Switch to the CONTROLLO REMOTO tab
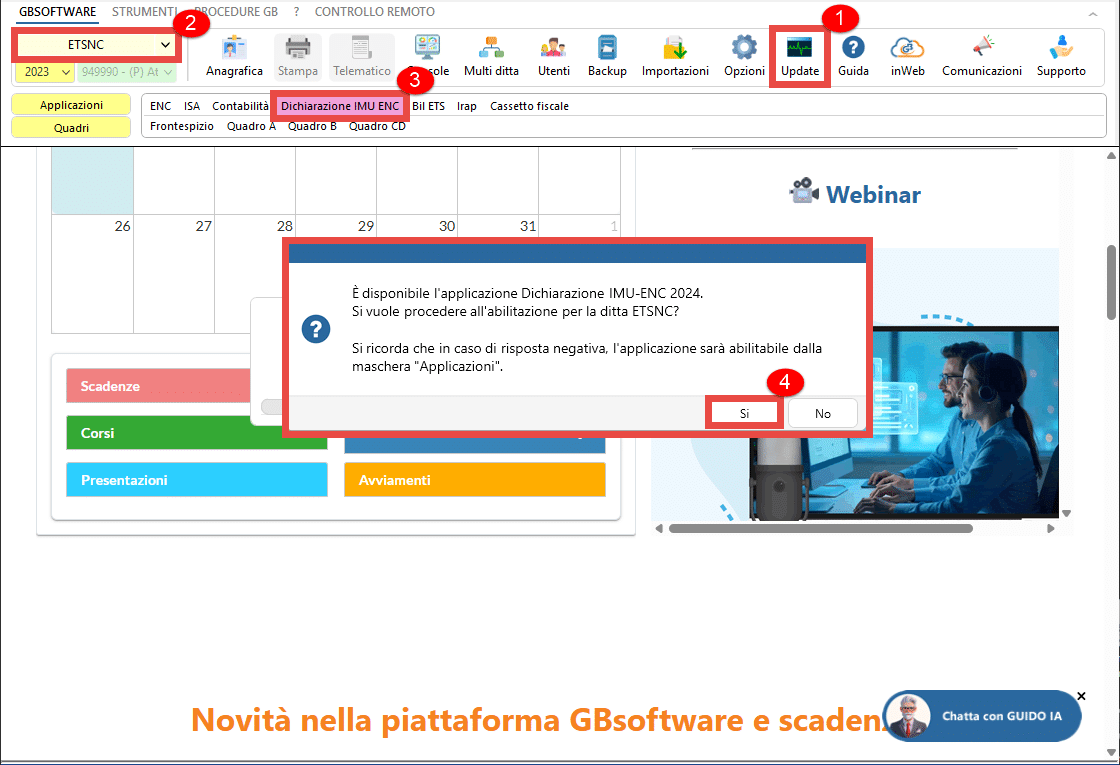The height and width of the screenshot is (765, 1120). [374, 11]
